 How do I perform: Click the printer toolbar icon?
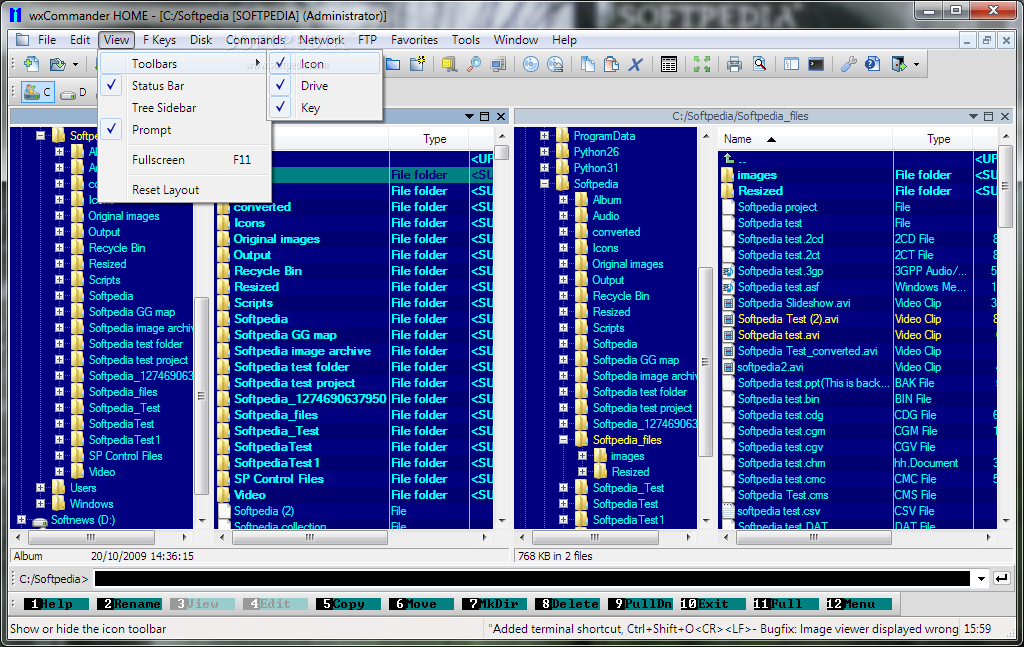click(734, 64)
